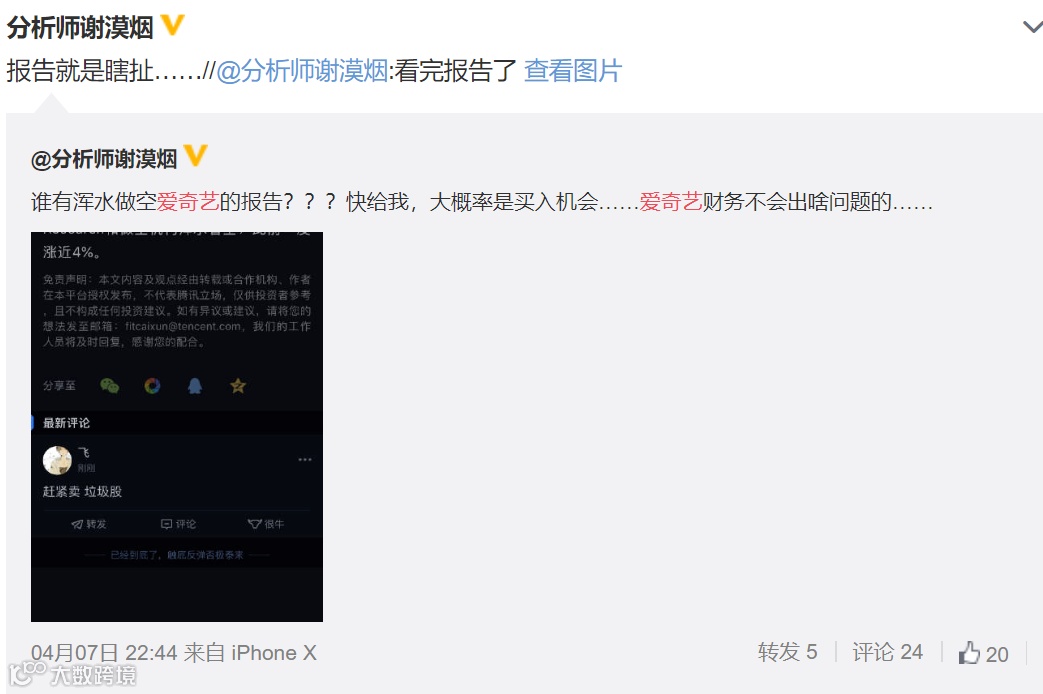Open the @分析师谢漠烟 mention in repost text
1043x694 pixels.
point(302,71)
